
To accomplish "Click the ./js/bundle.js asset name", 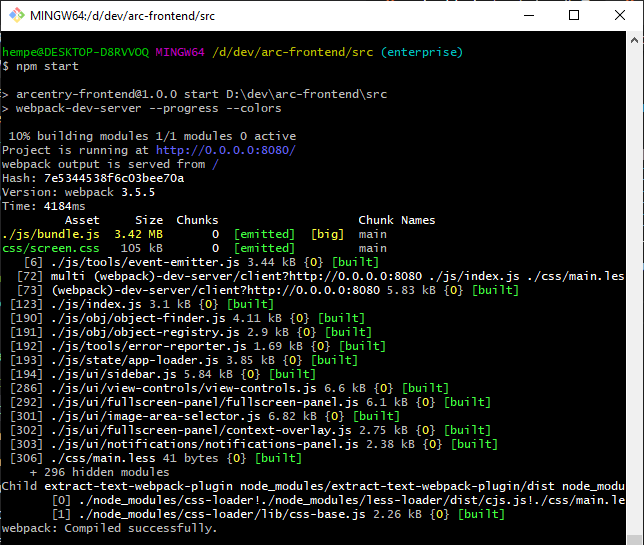I will point(51,235).
